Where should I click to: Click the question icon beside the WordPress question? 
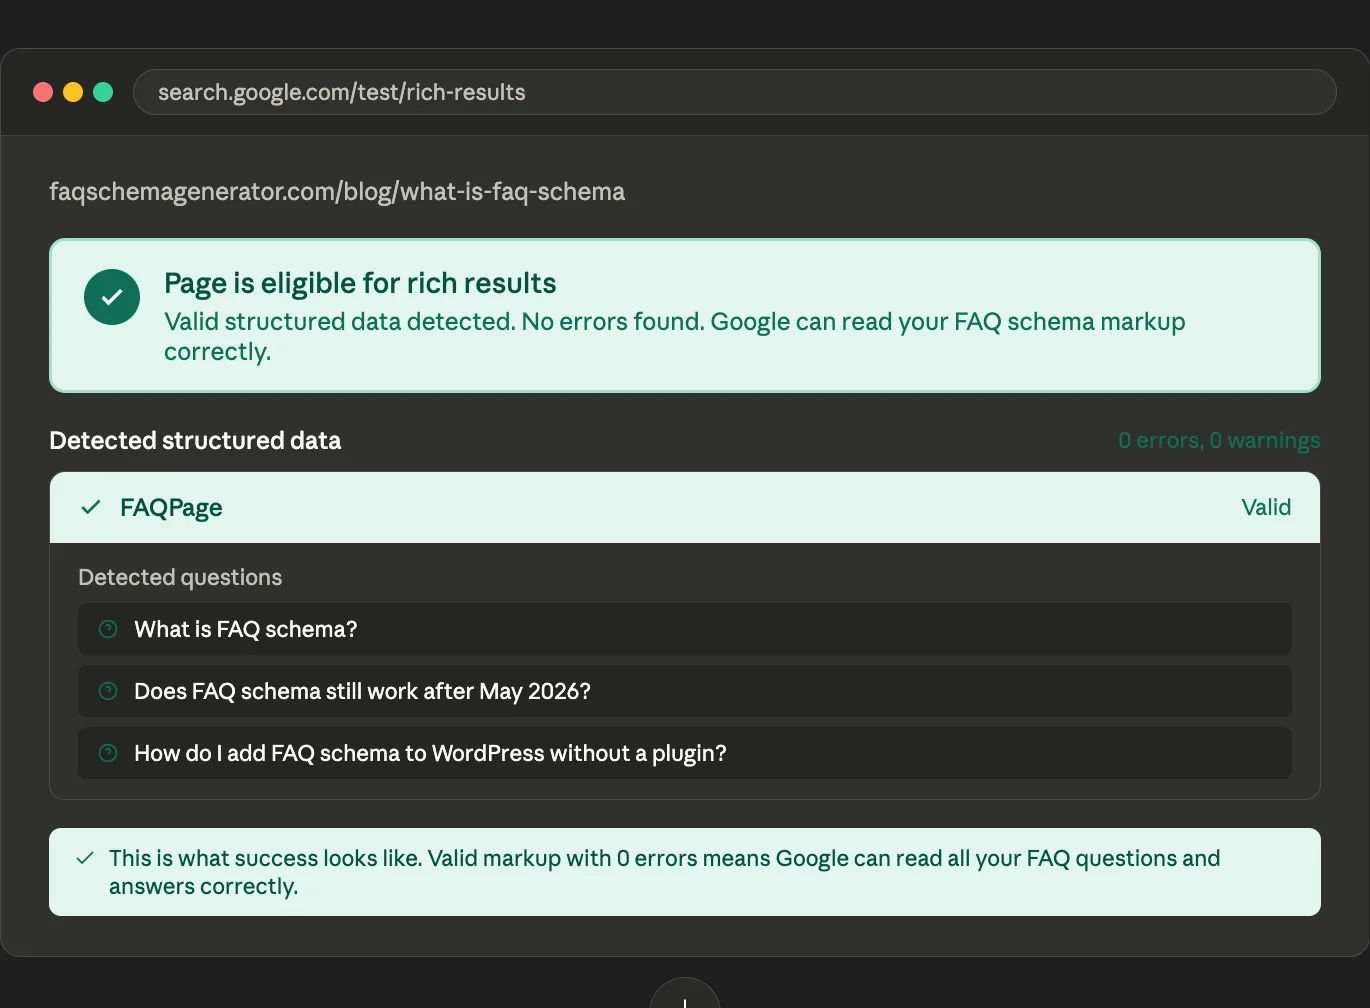pos(108,753)
